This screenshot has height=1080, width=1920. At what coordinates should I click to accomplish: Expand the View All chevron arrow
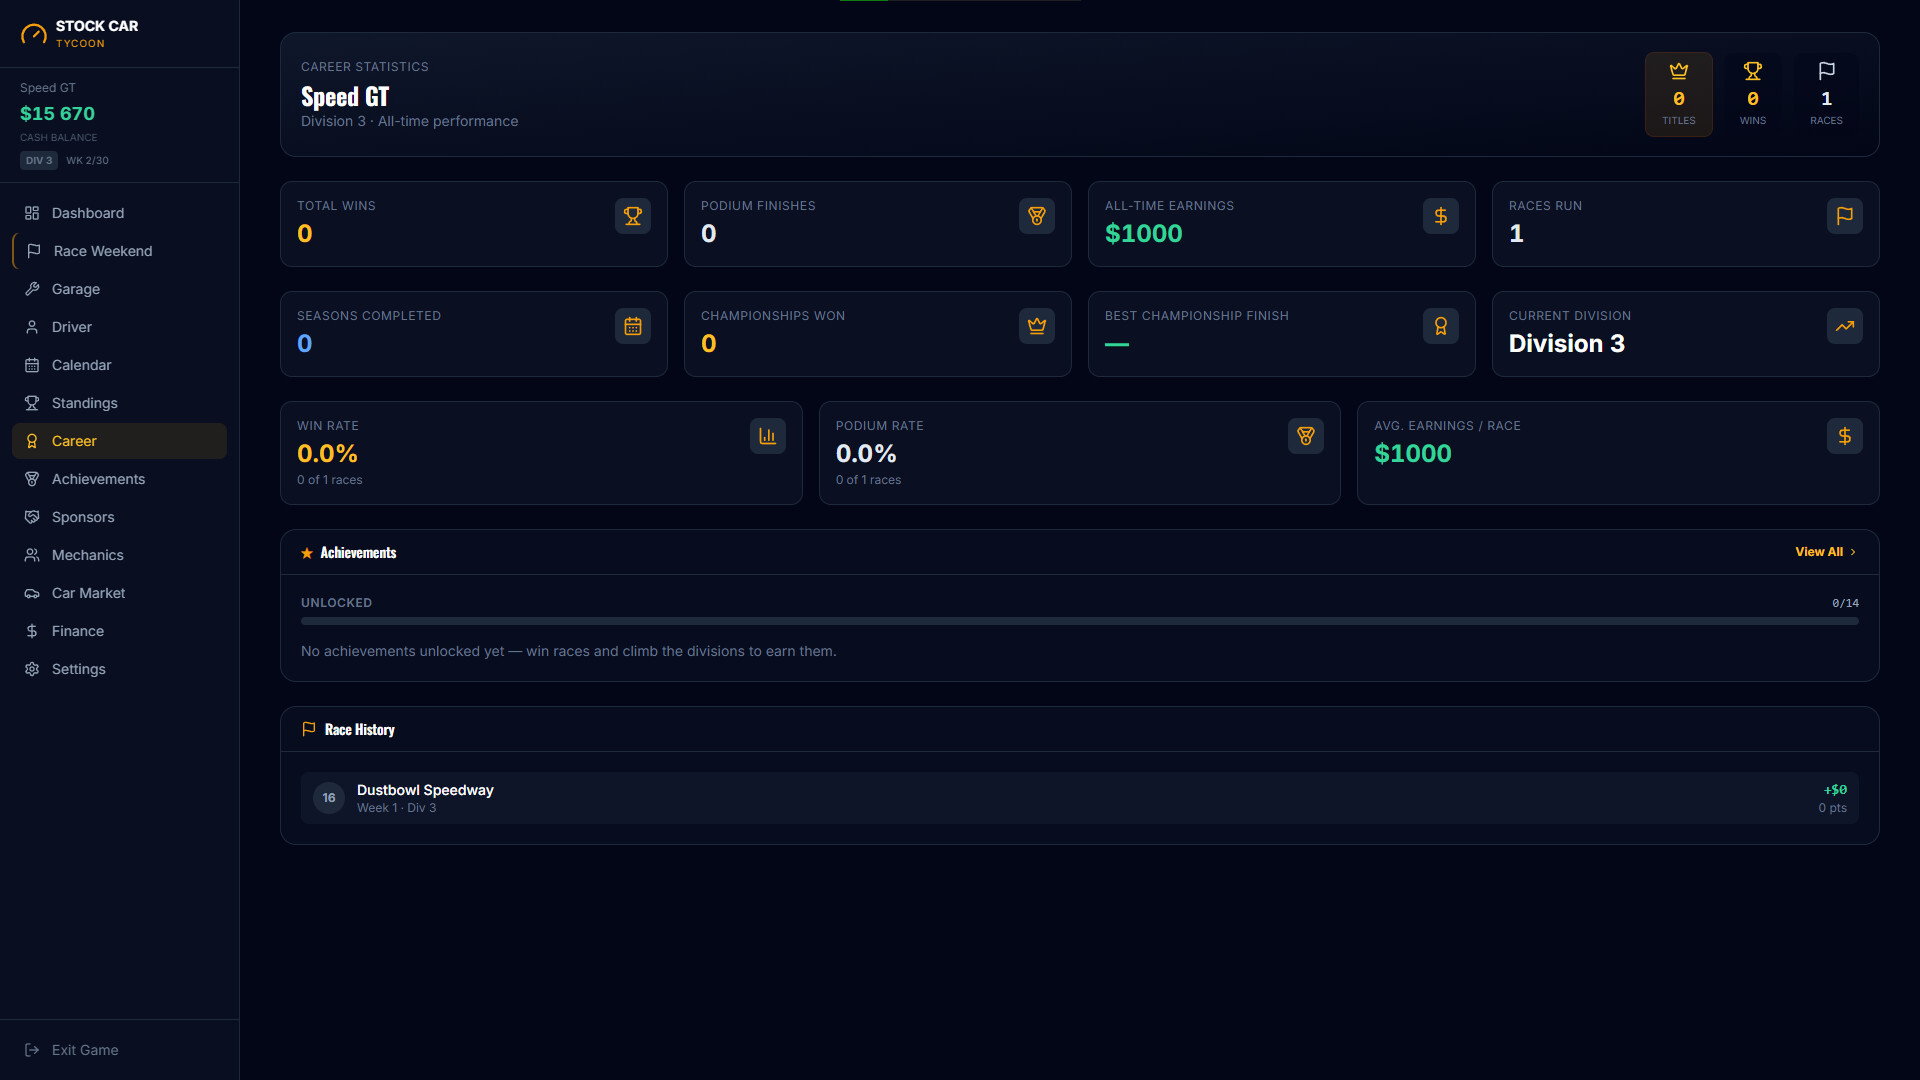click(1853, 552)
